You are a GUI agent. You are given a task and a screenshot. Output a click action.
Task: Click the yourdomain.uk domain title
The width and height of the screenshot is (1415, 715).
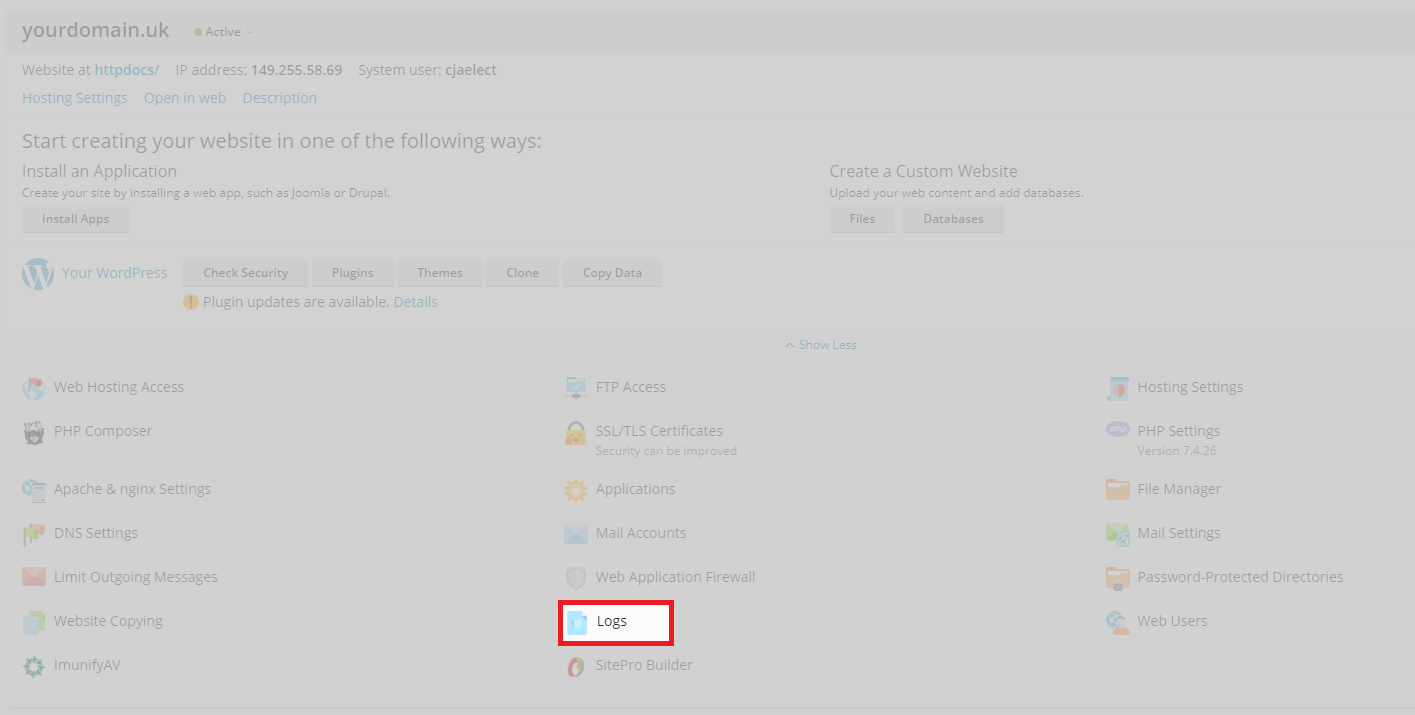(x=96, y=31)
